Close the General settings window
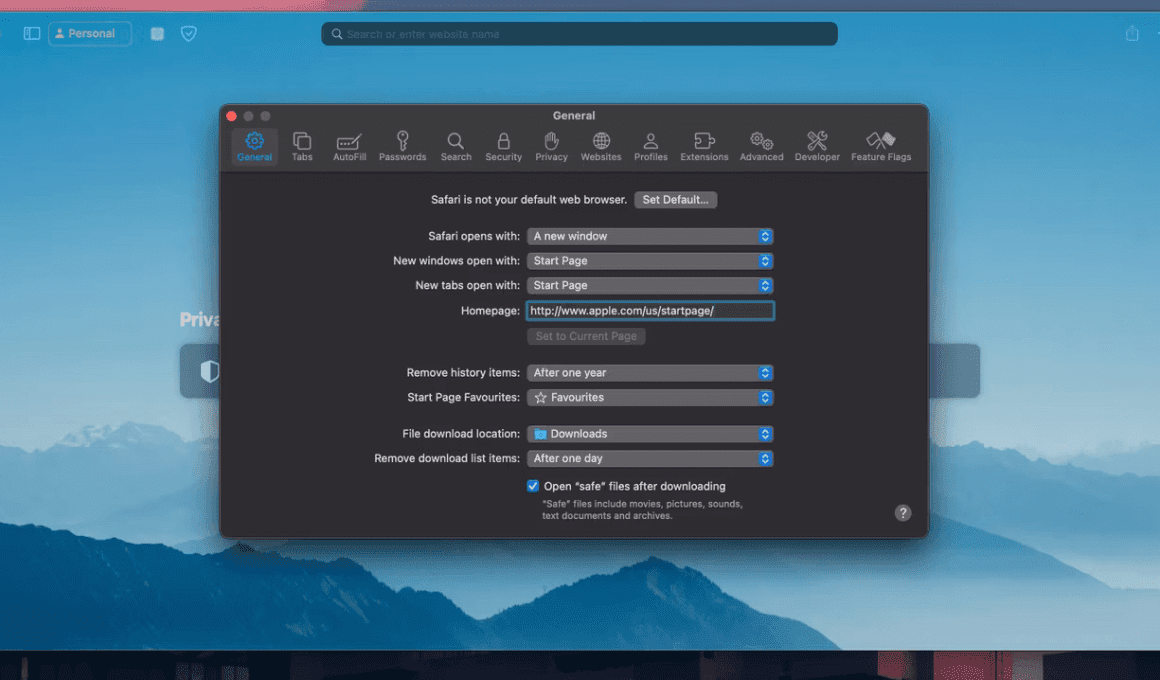Screen dimensions: 1160x680 (232, 116)
